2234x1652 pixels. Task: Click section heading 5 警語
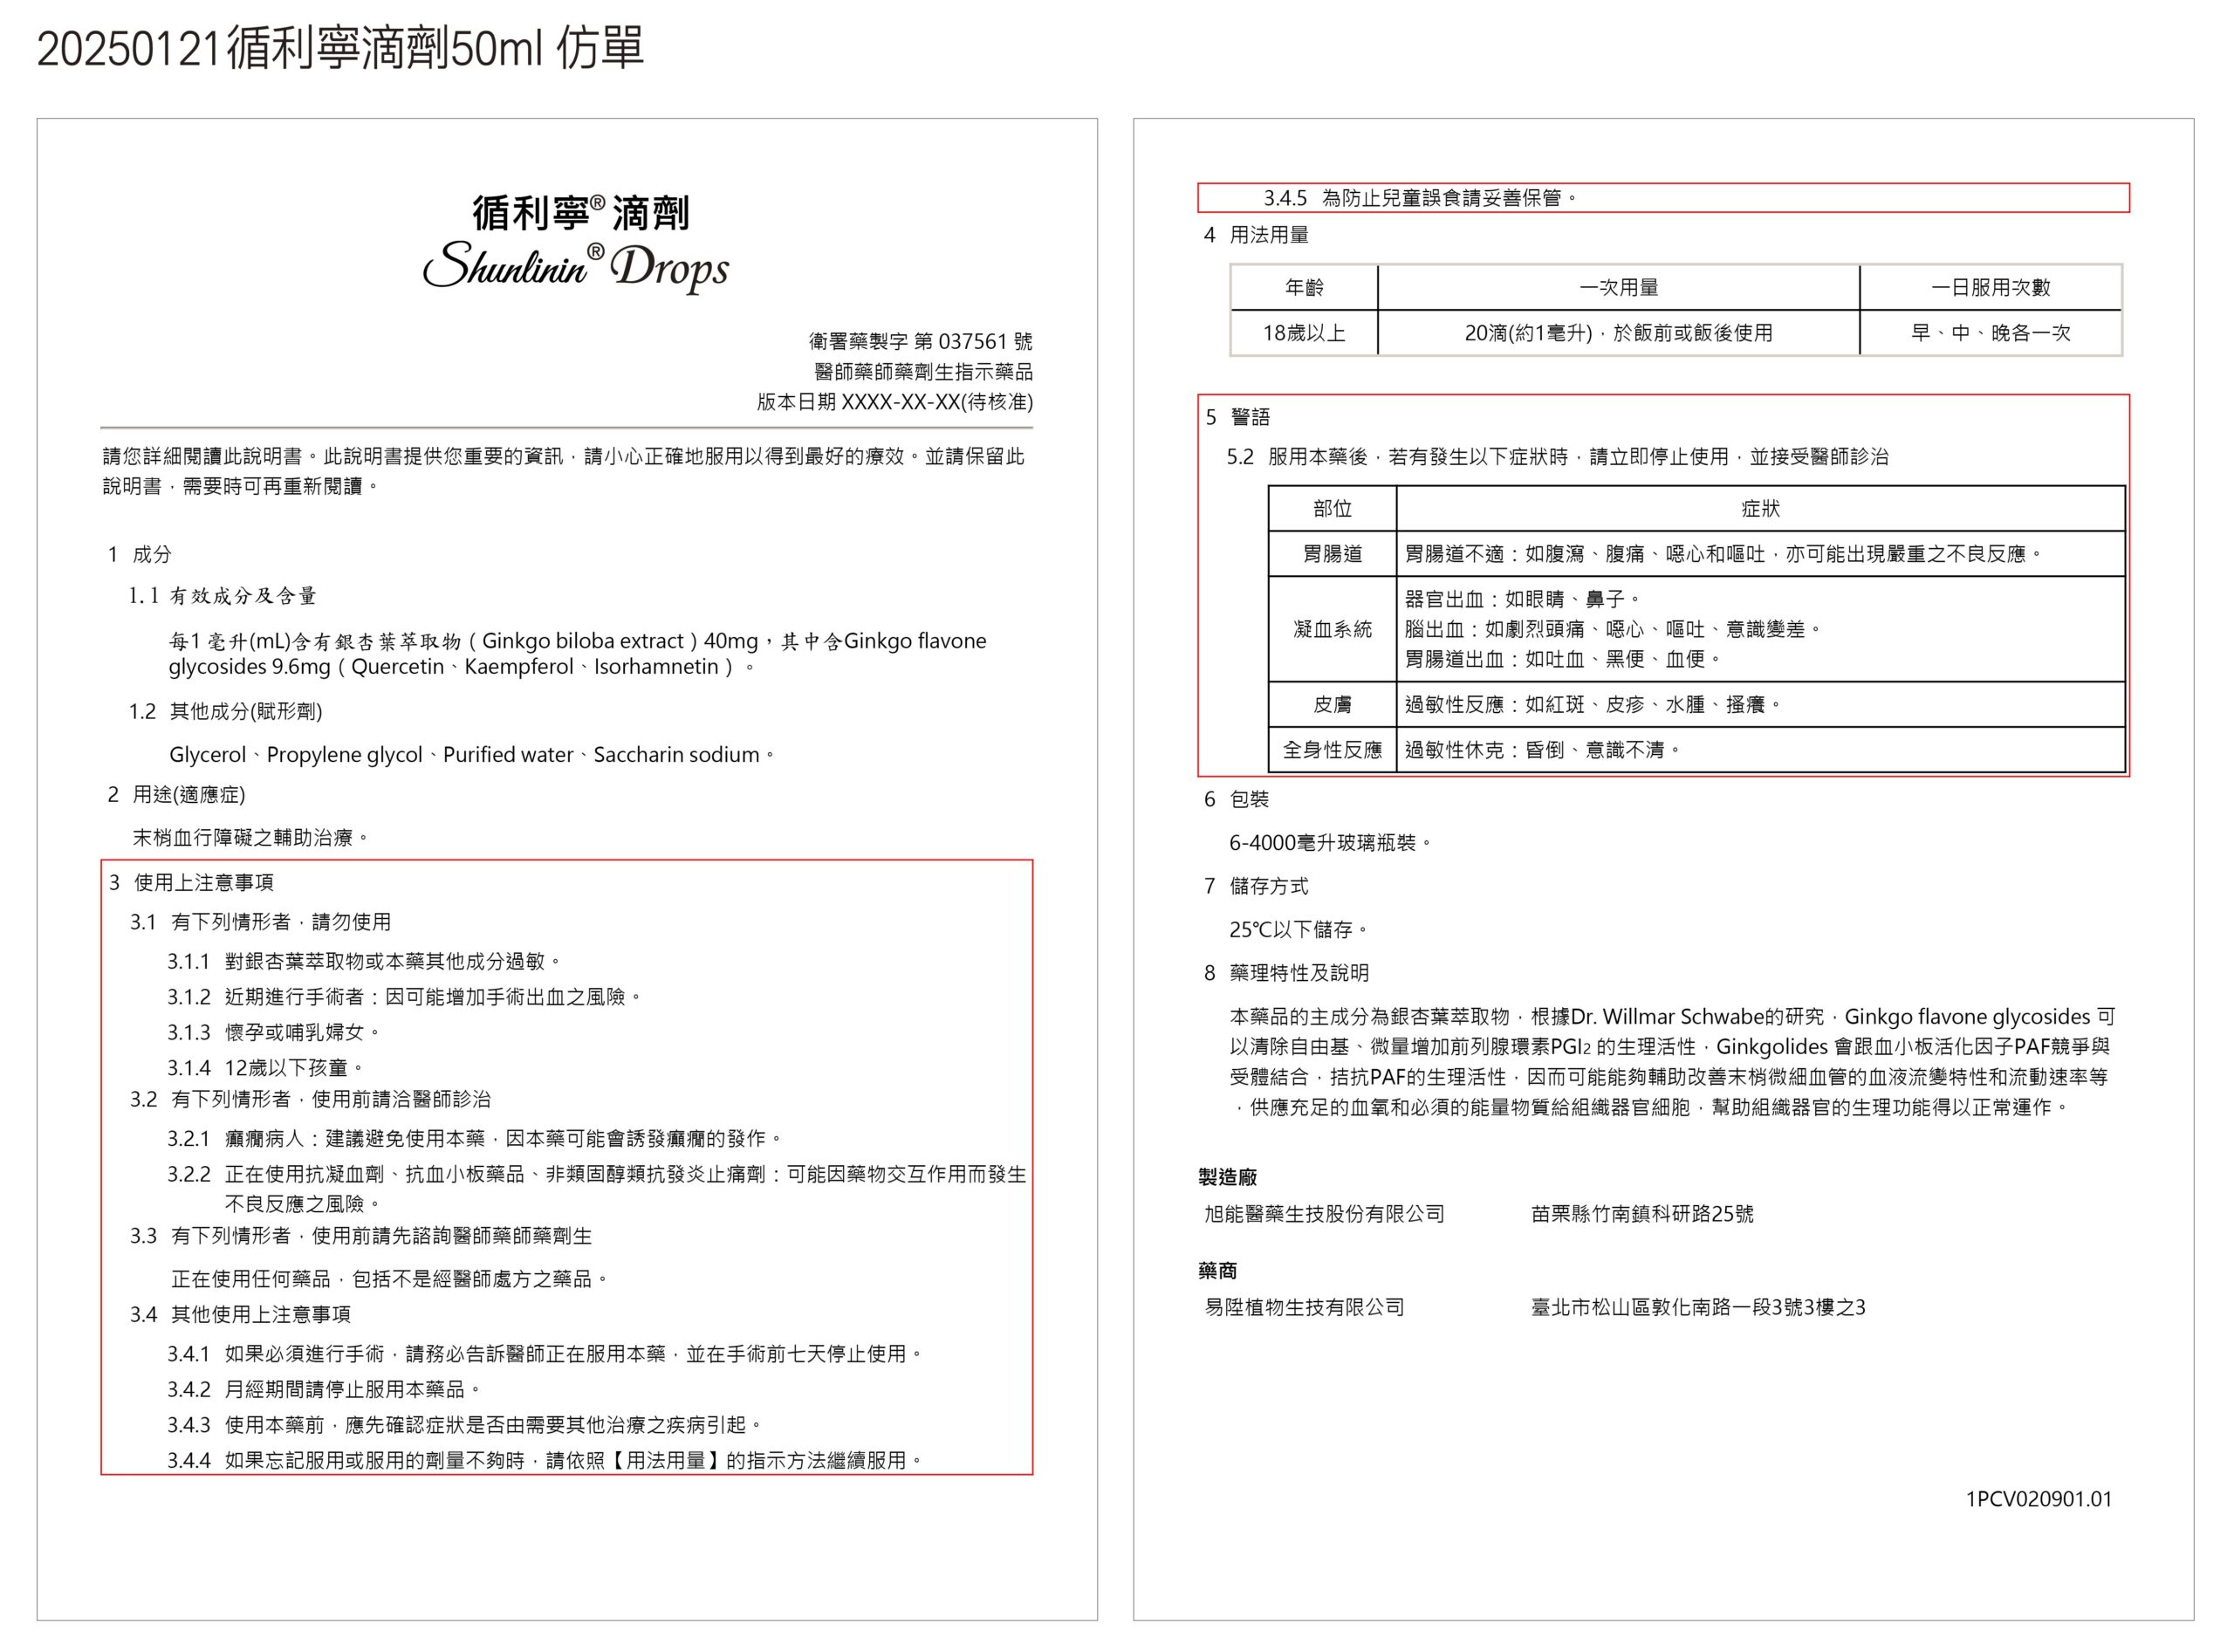coord(1237,417)
